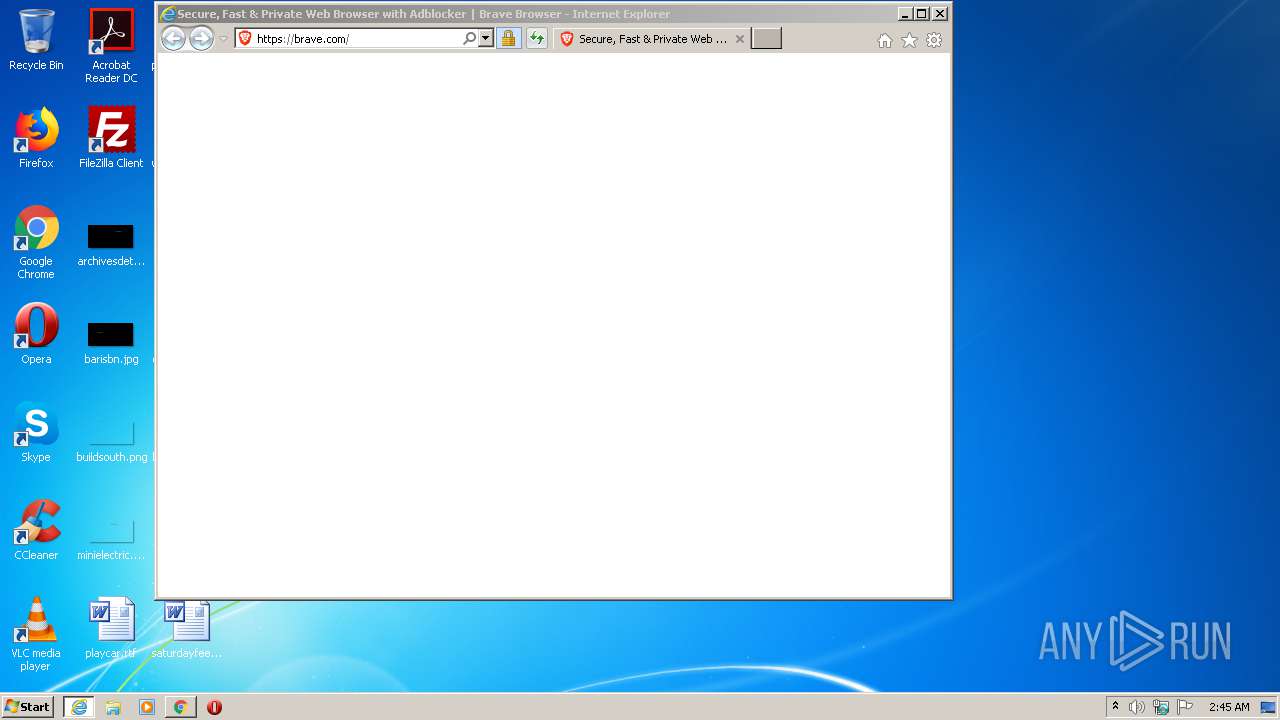Open the recent pages dropdown arrow
The height and width of the screenshot is (720, 1280).
pyautogui.click(x=223, y=39)
